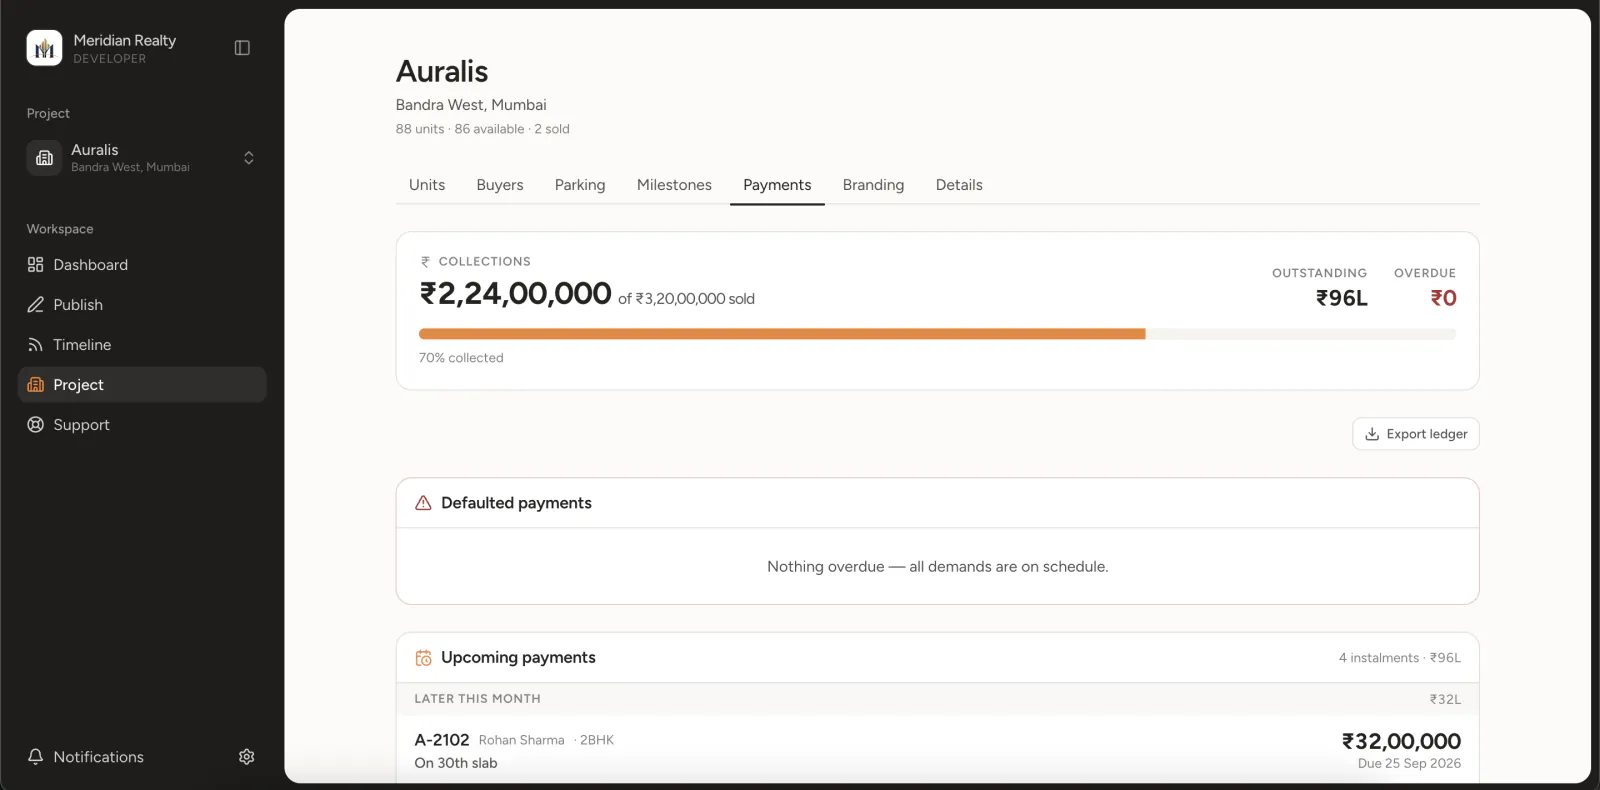Click the ₹0 overdue value
This screenshot has height=790, width=1600.
coord(1443,298)
